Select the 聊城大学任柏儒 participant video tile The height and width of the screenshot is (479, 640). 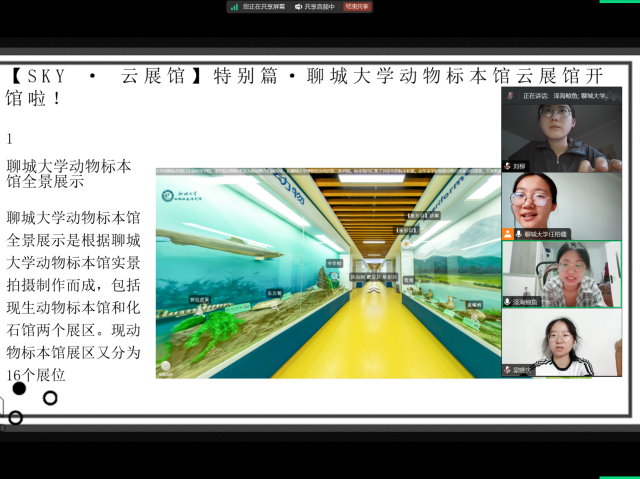(x=562, y=206)
